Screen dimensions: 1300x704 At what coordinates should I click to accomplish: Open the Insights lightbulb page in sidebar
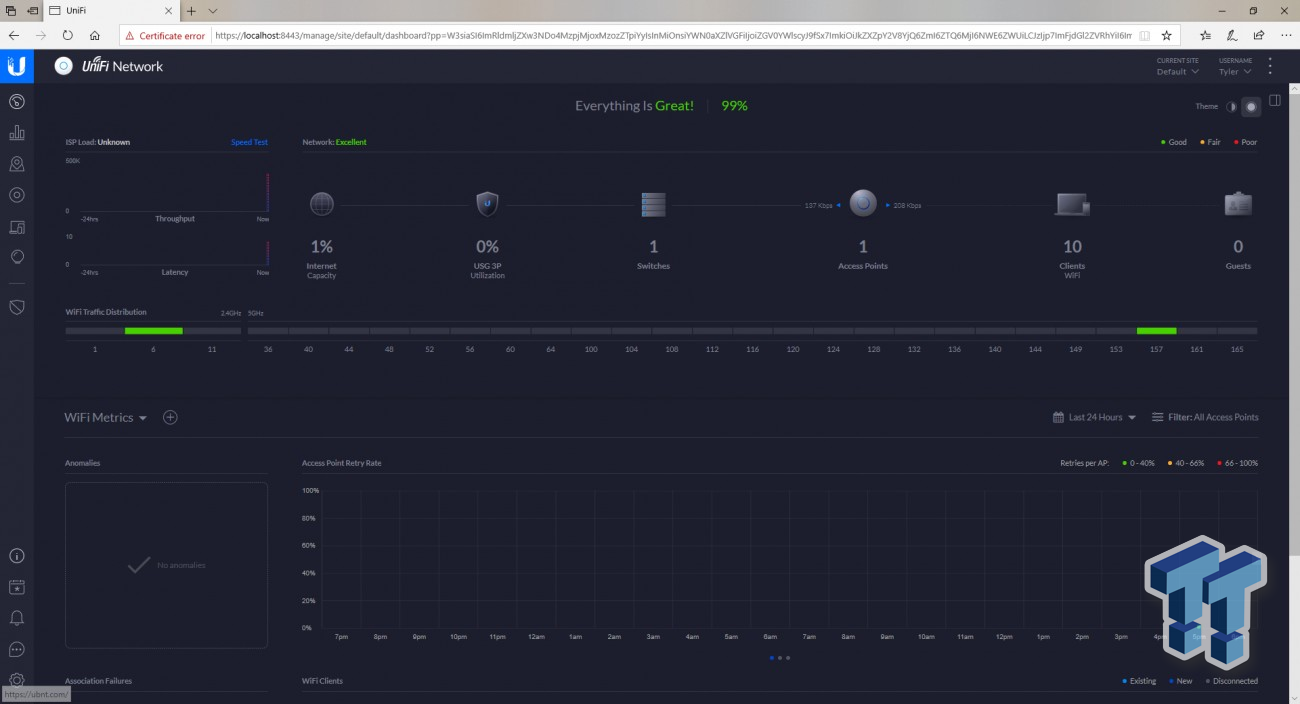point(16,257)
